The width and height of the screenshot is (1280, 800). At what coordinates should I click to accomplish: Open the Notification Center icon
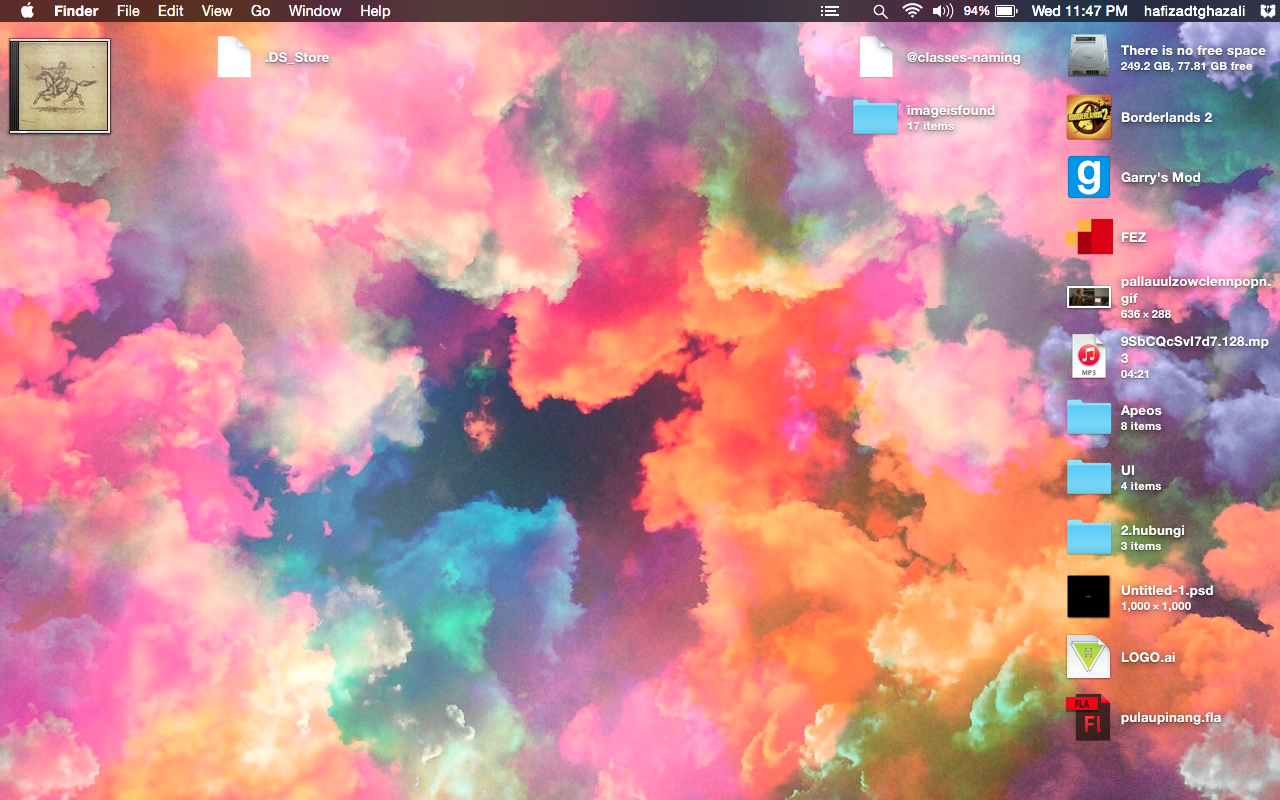point(829,11)
